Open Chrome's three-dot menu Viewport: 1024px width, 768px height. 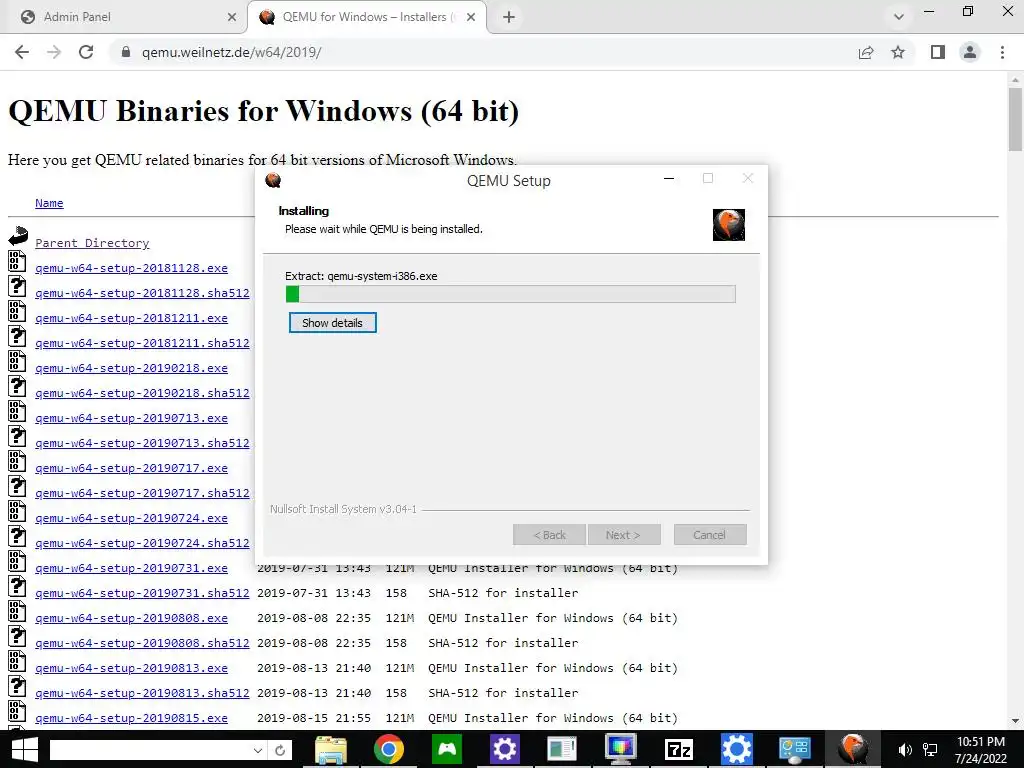[x=1002, y=52]
